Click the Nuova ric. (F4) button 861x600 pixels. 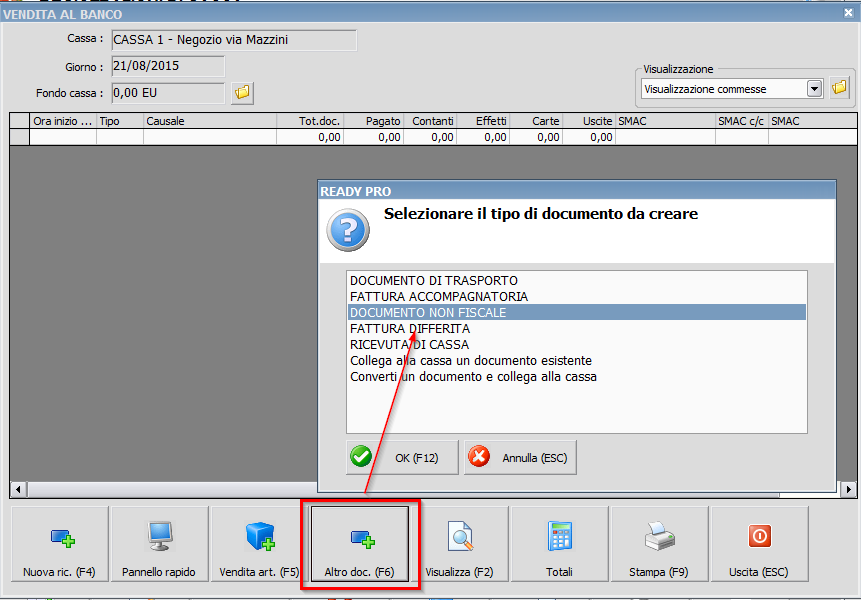(x=60, y=543)
